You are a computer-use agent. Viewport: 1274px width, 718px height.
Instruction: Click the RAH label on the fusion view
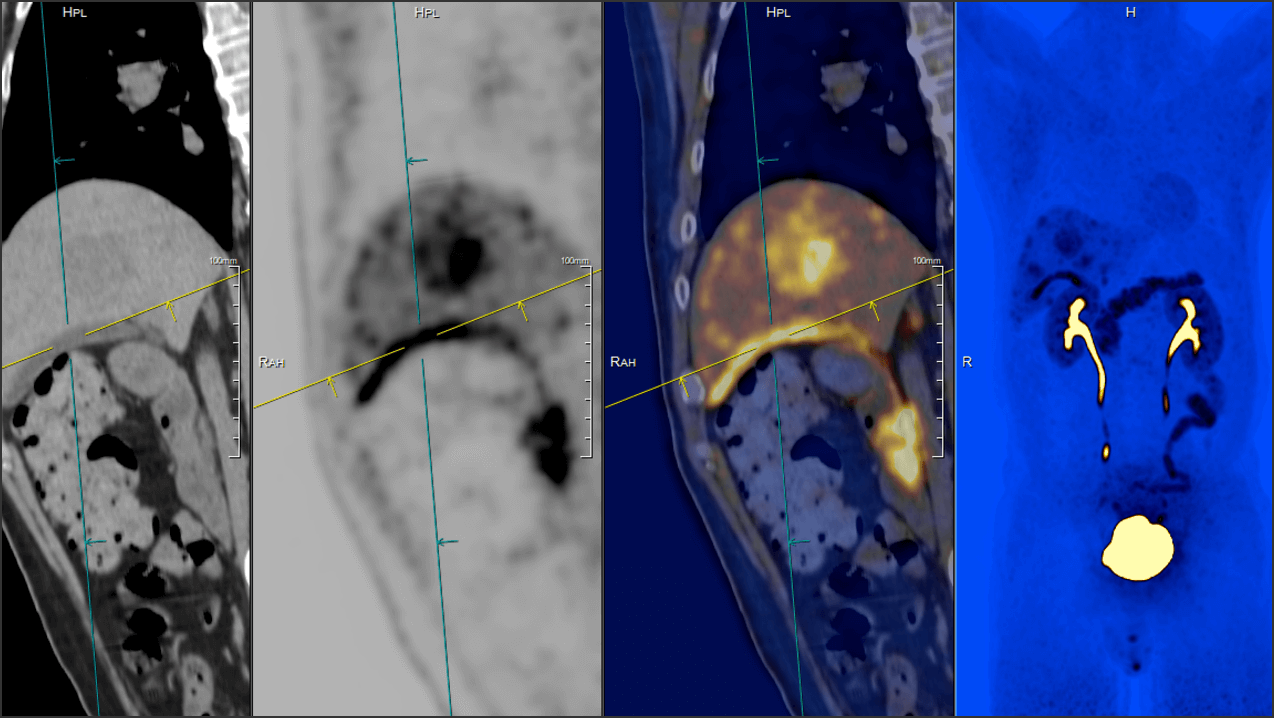click(x=623, y=362)
